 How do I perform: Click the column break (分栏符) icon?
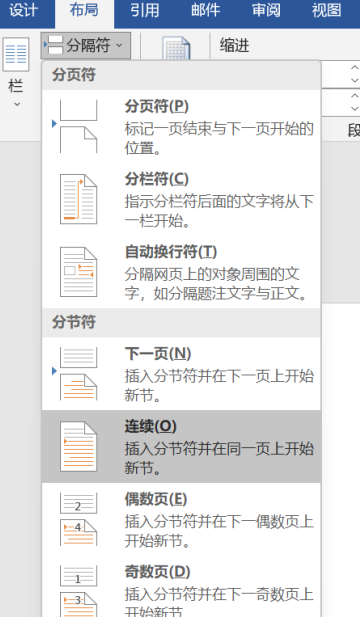tap(78, 199)
